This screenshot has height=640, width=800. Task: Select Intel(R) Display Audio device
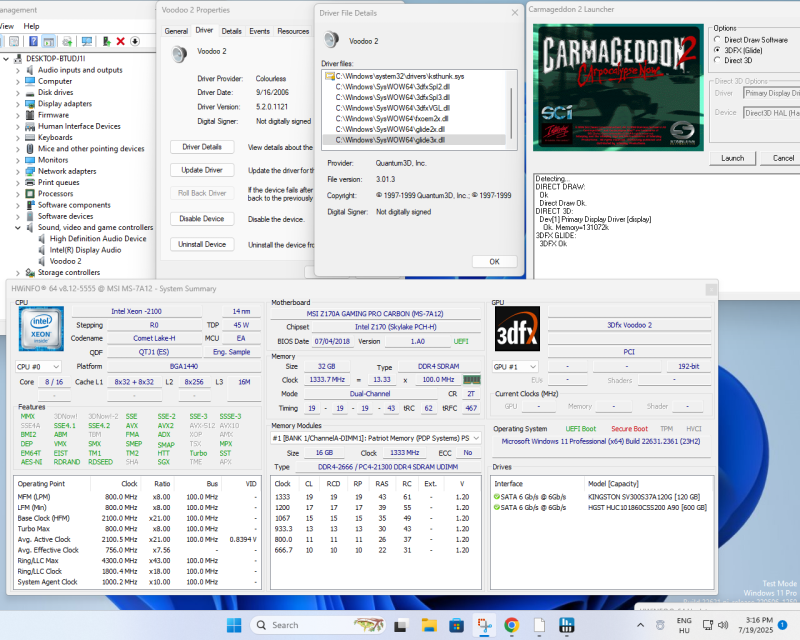point(85,250)
